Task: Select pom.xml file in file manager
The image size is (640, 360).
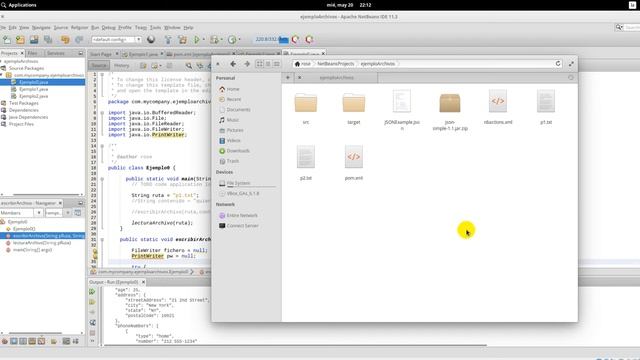Action: 354,163
